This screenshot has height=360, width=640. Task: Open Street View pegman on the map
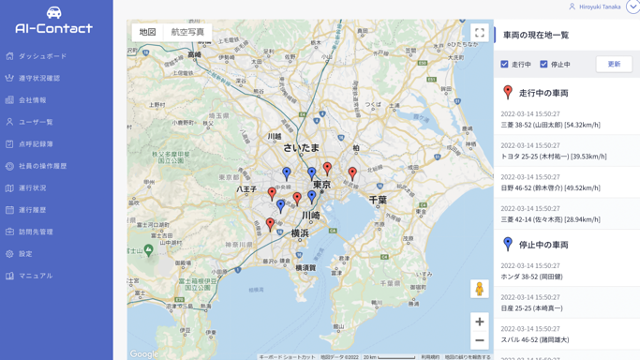(480, 289)
